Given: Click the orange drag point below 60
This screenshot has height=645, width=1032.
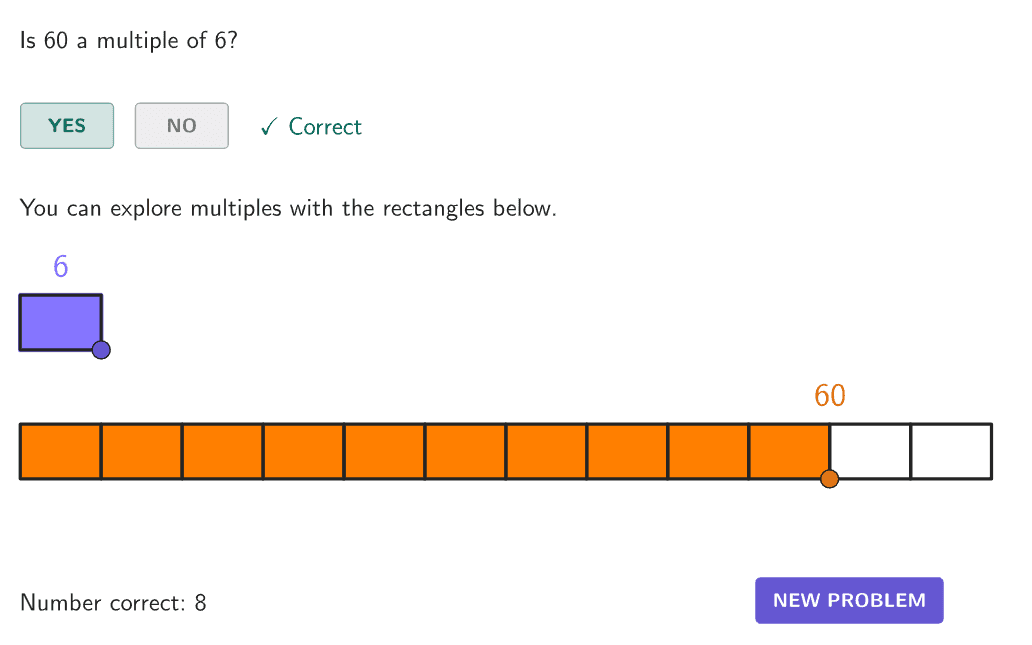Looking at the screenshot, I should pos(829,479).
